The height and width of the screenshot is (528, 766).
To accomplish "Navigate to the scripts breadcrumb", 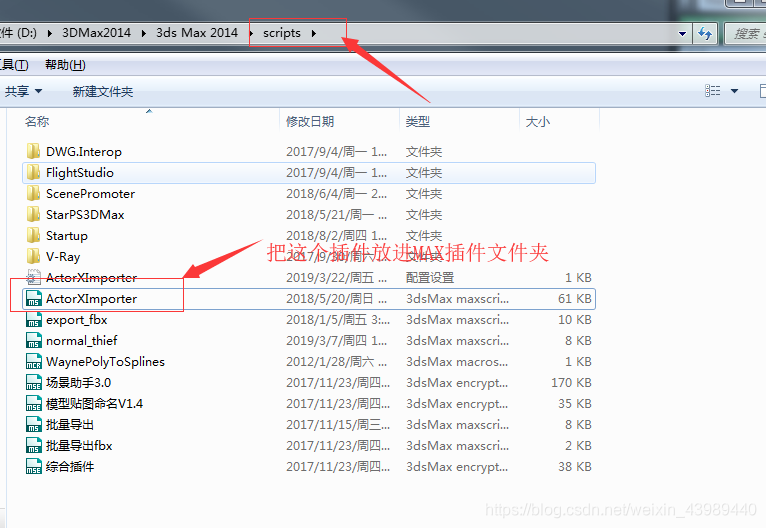I will (282, 33).
